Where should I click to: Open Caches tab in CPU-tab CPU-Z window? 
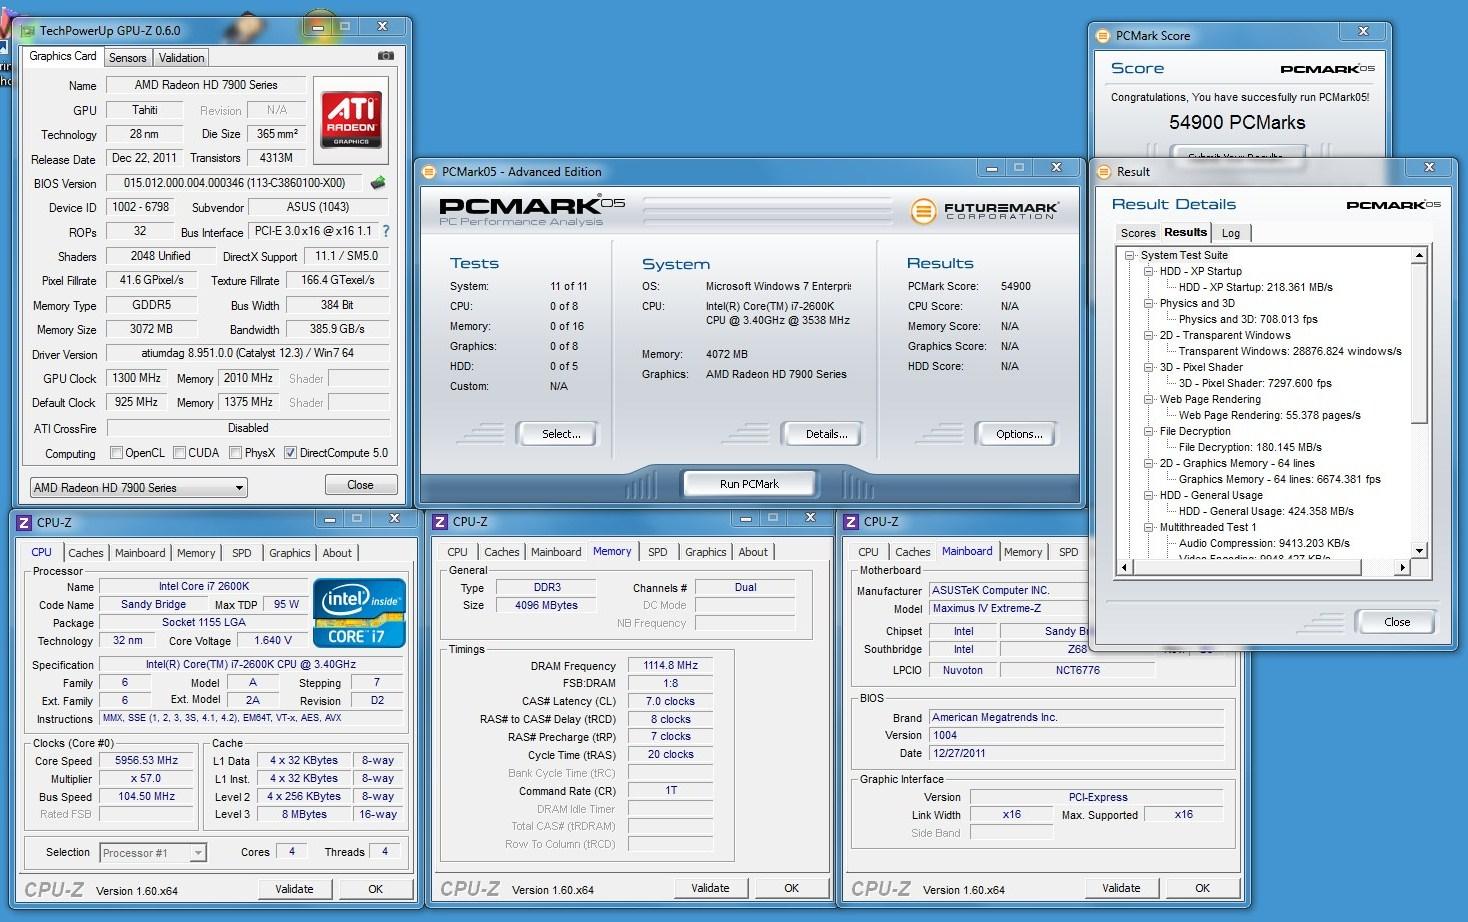point(86,553)
